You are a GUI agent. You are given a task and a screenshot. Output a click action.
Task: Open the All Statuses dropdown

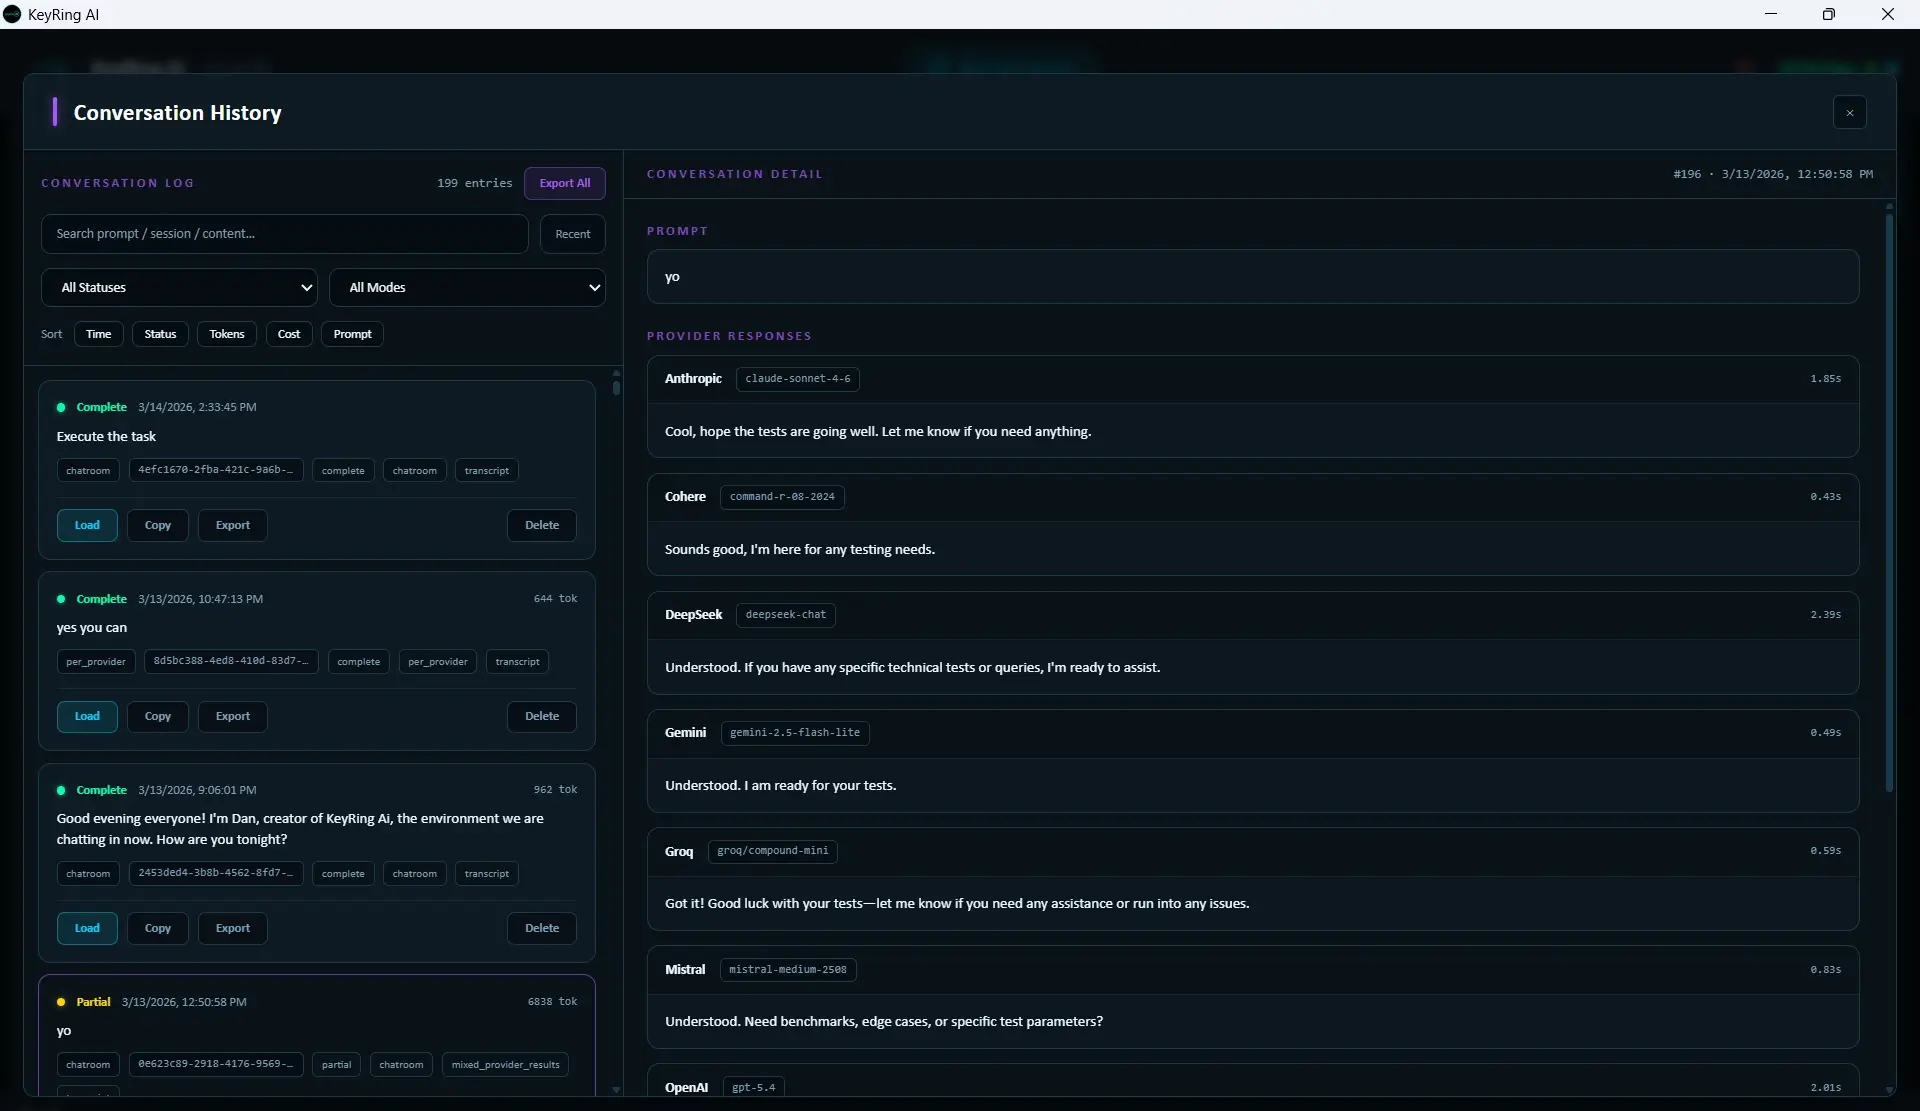click(179, 288)
